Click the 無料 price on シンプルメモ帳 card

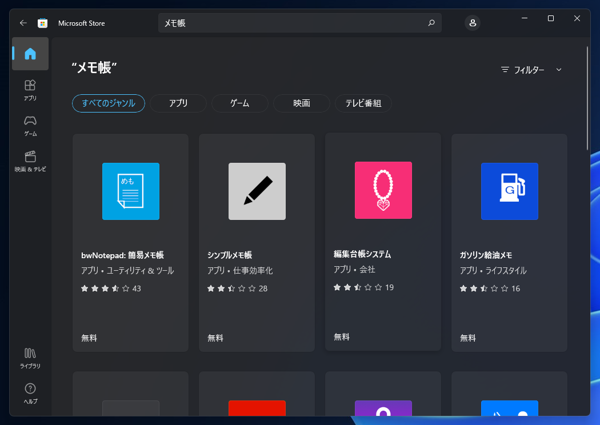[215, 338]
